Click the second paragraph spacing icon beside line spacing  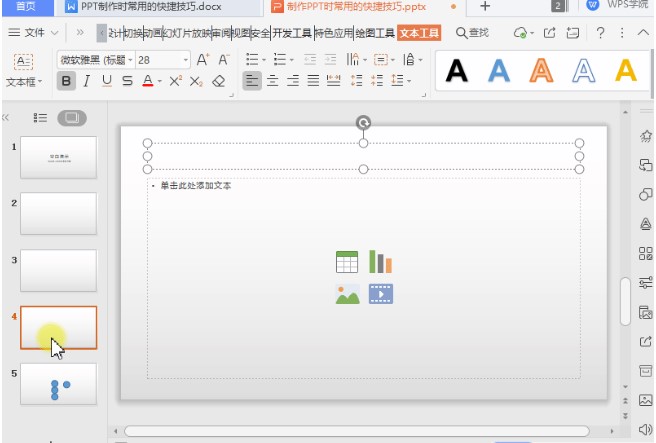point(377,81)
